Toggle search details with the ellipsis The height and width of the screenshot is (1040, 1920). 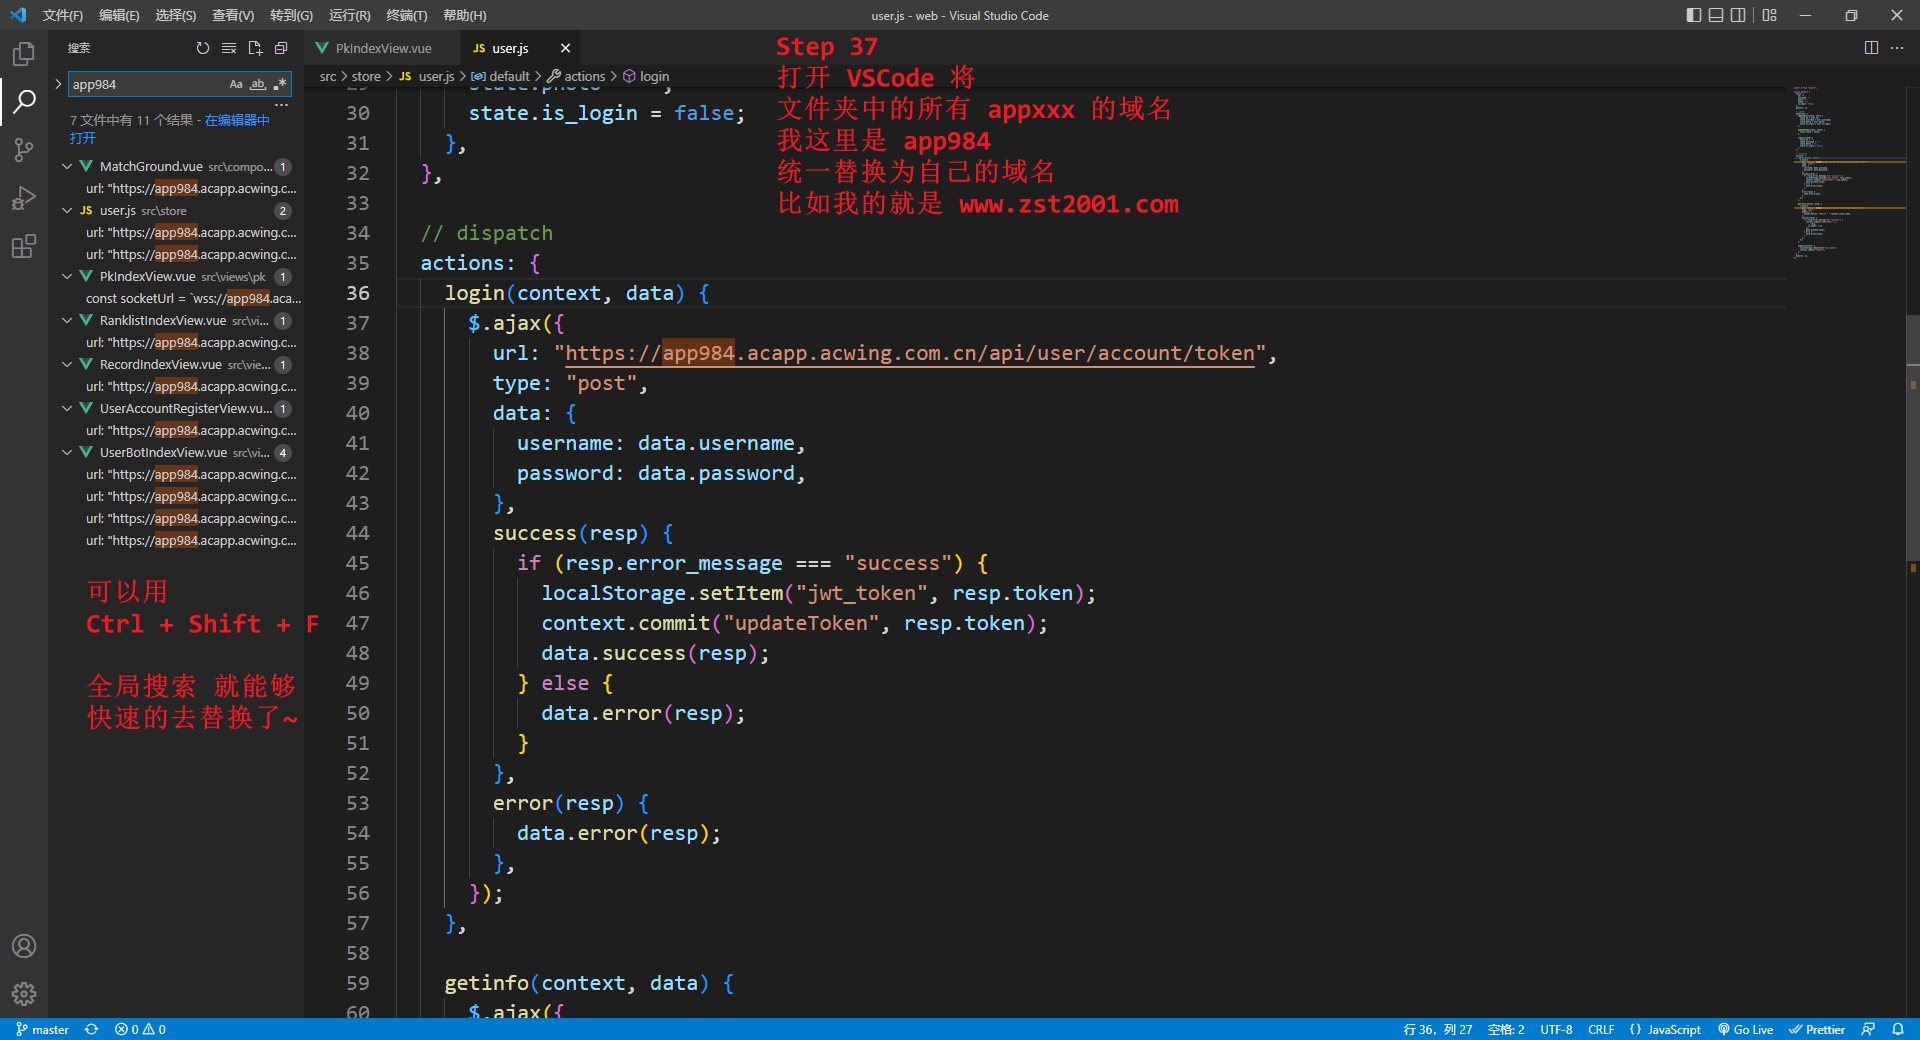(x=282, y=105)
